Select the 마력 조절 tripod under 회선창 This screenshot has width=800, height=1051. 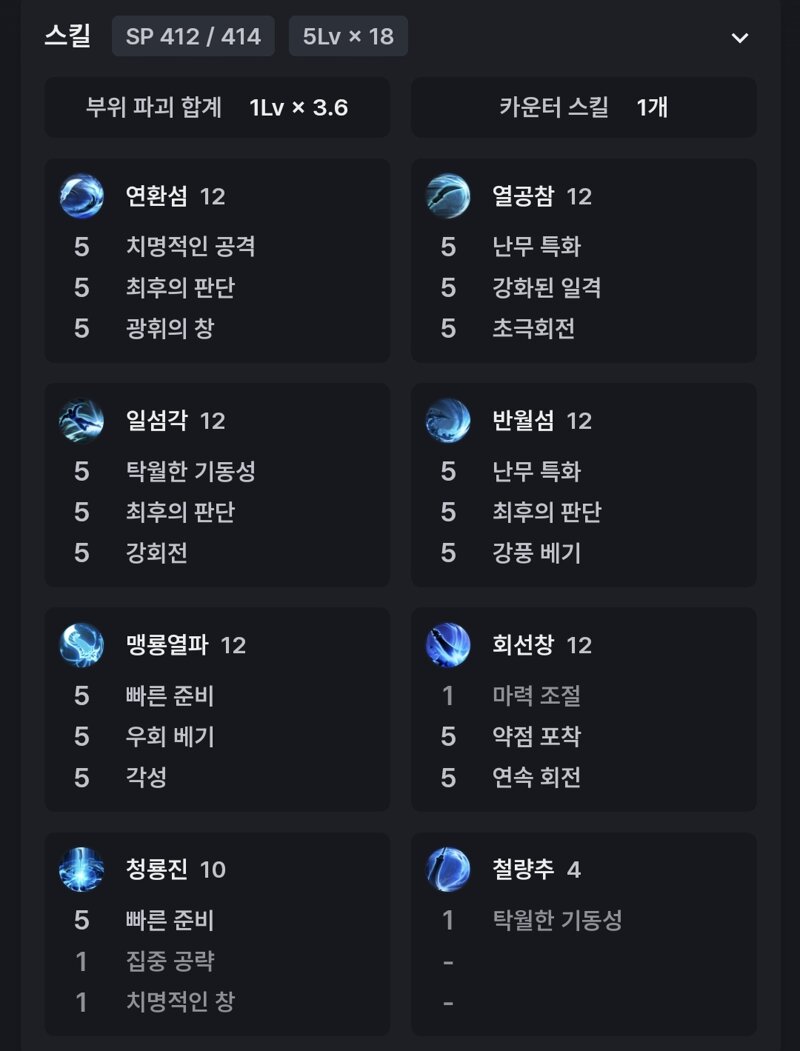click(537, 696)
